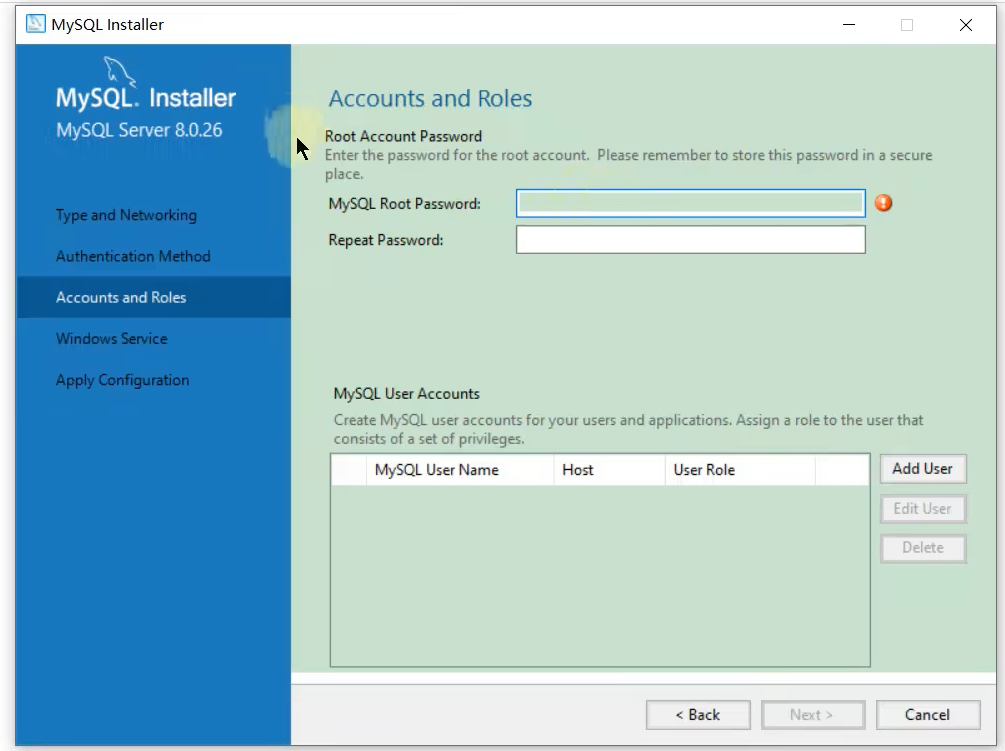Open the Authentication Method step
The image size is (1005, 751).
(133, 256)
